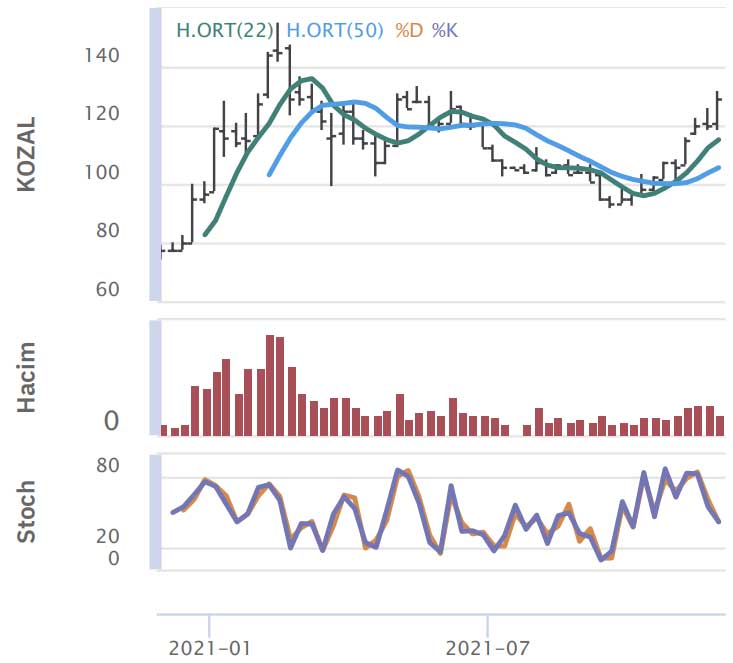
Task: Click the H.ORT(22) legend label
Action: [x=225, y=30]
